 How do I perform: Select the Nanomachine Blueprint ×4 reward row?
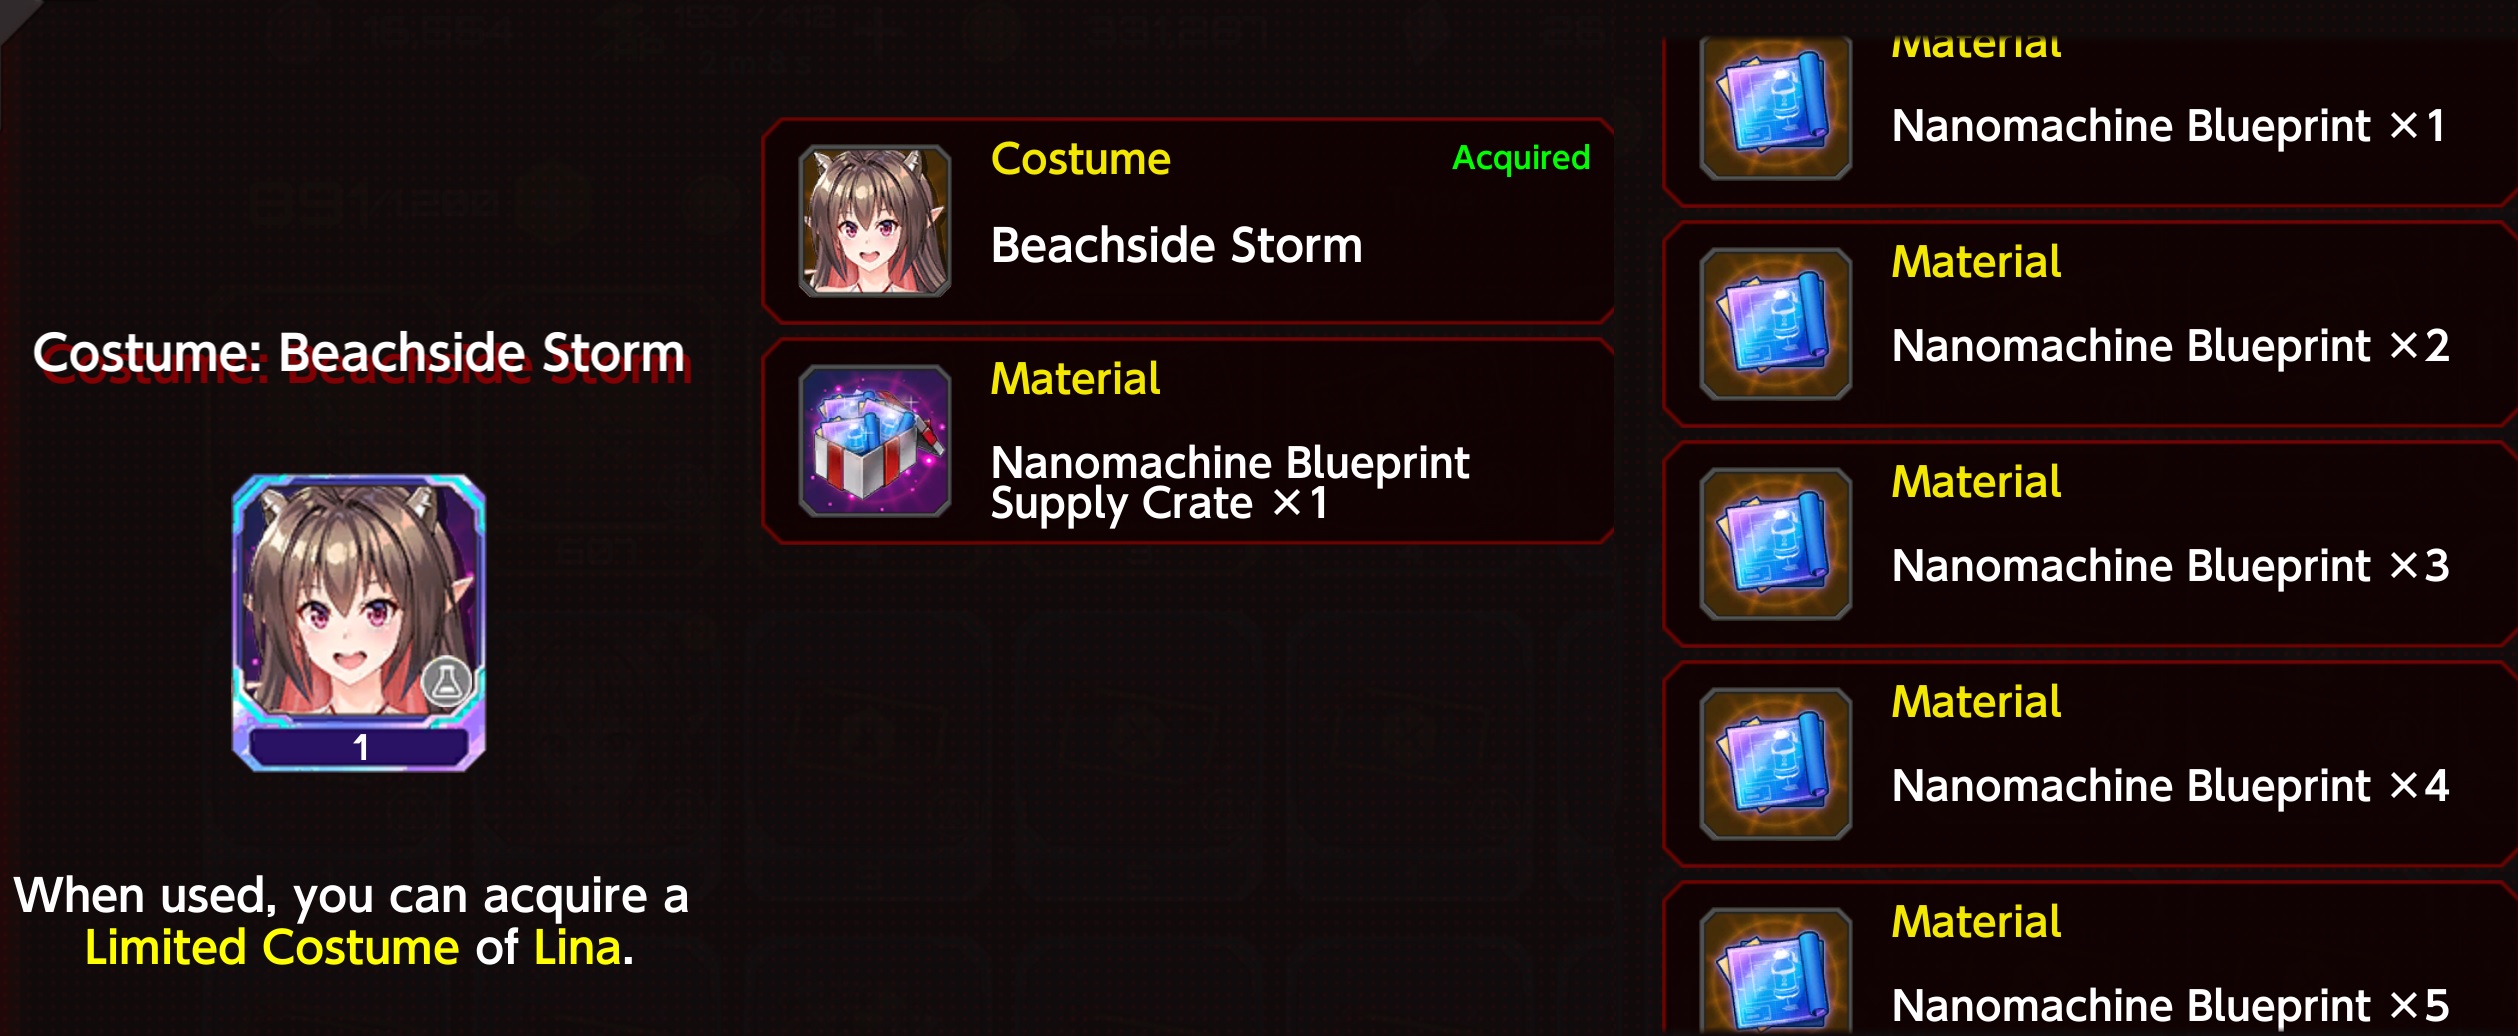[x=2090, y=764]
